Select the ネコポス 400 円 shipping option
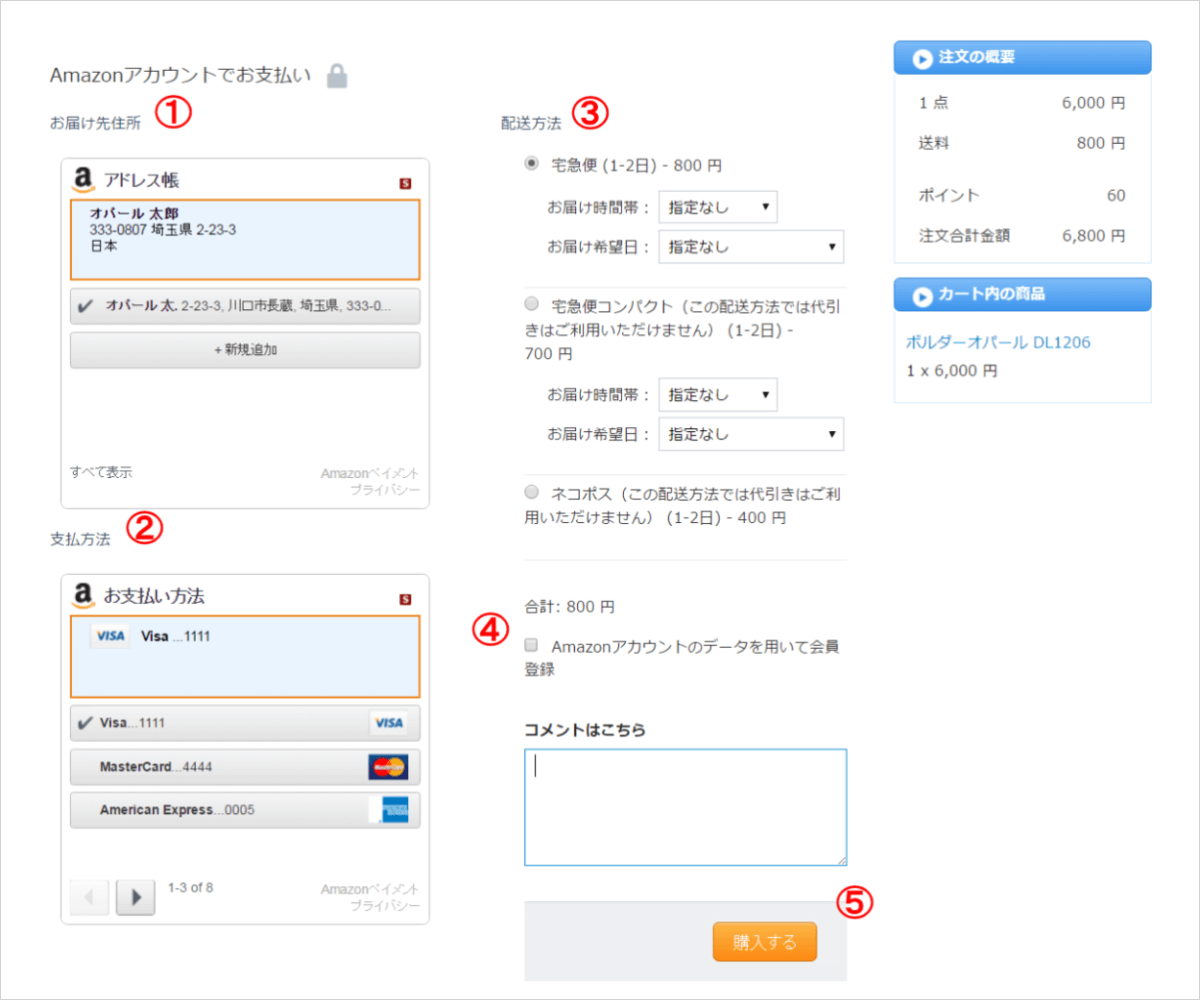This screenshot has width=1200, height=1000. point(532,492)
